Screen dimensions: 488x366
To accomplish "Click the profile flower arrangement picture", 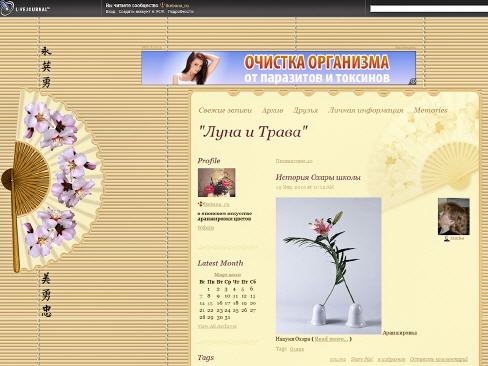I will click(x=217, y=182).
